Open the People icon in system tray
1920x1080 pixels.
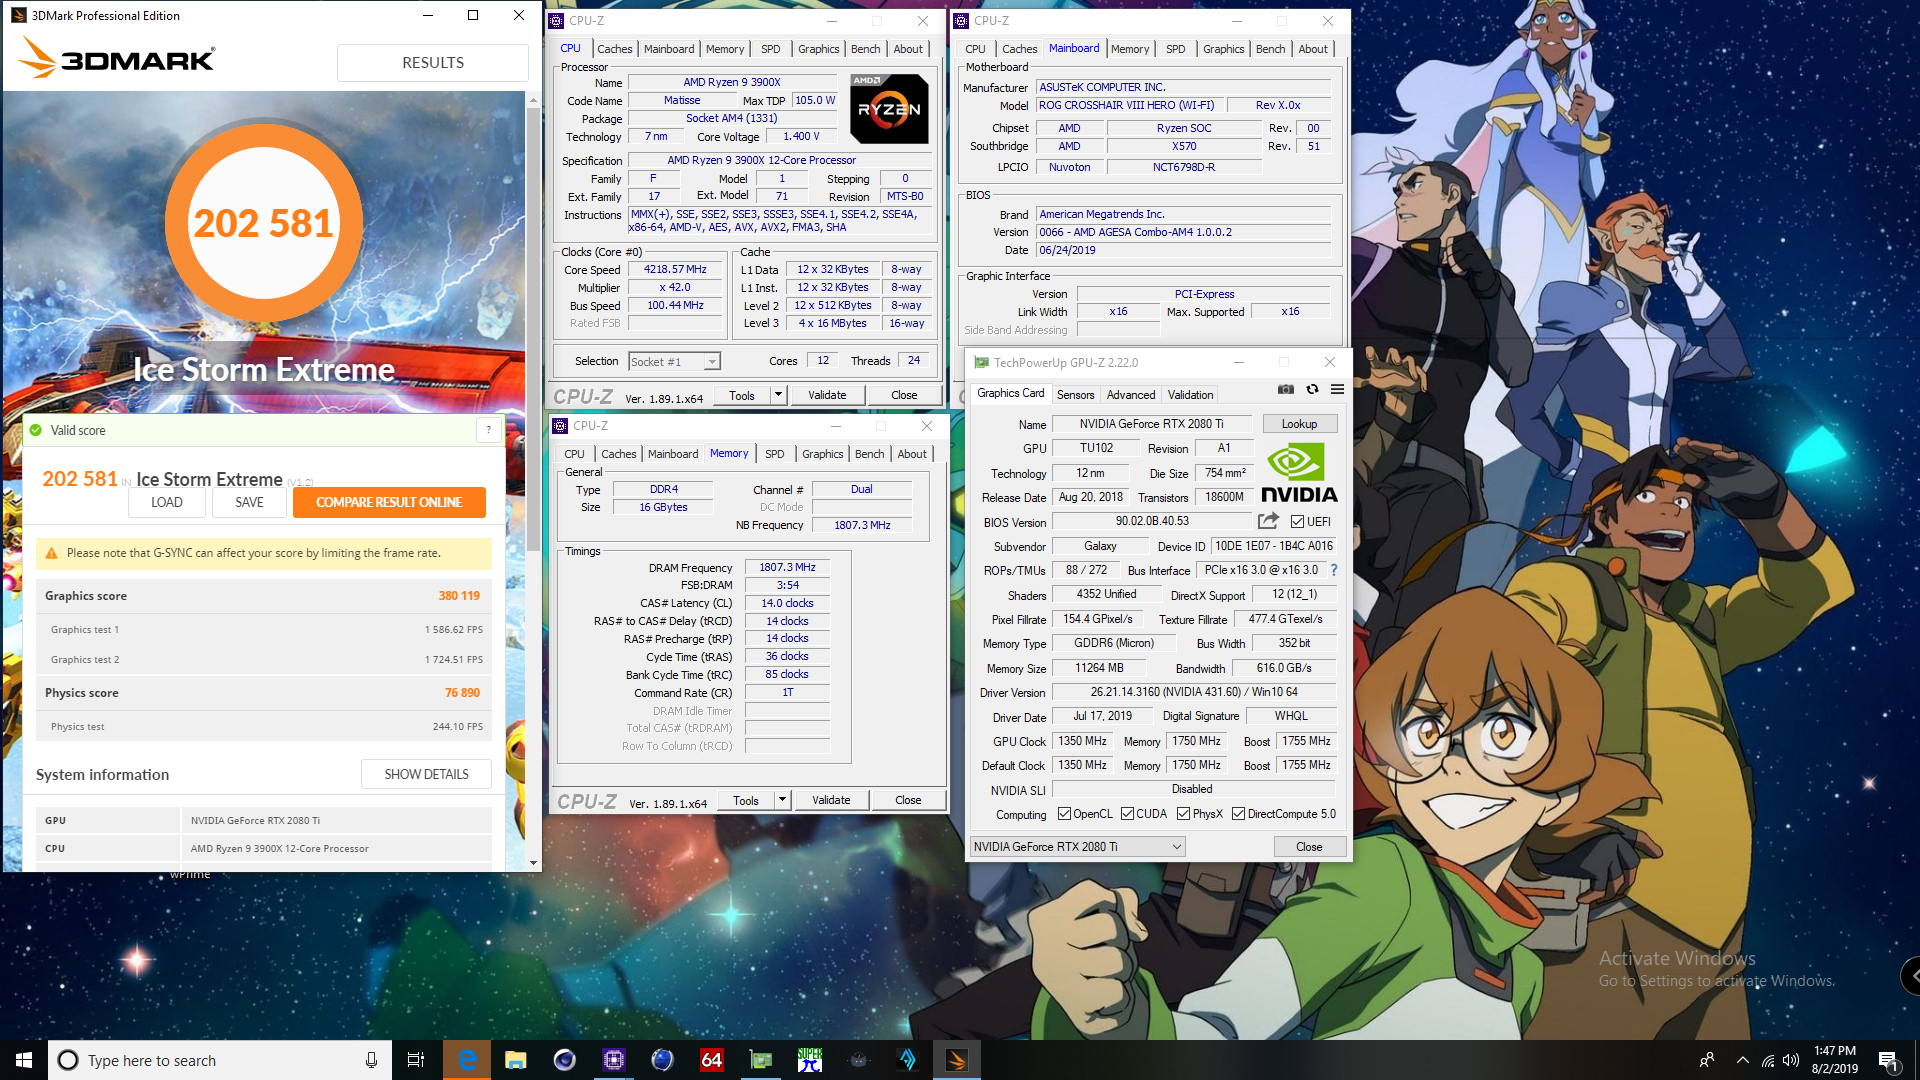(x=1707, y=1060)
